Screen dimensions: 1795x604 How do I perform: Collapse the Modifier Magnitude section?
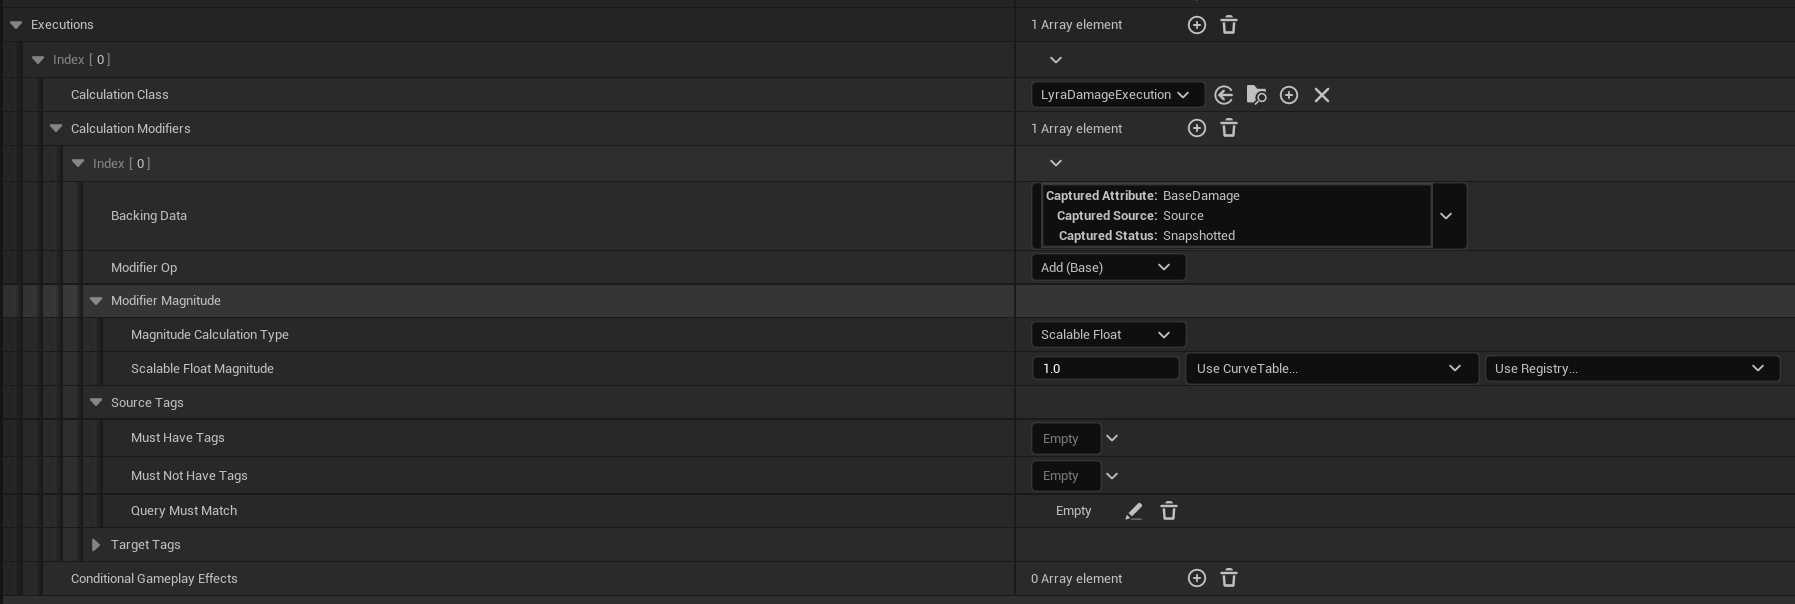(96, 301)
